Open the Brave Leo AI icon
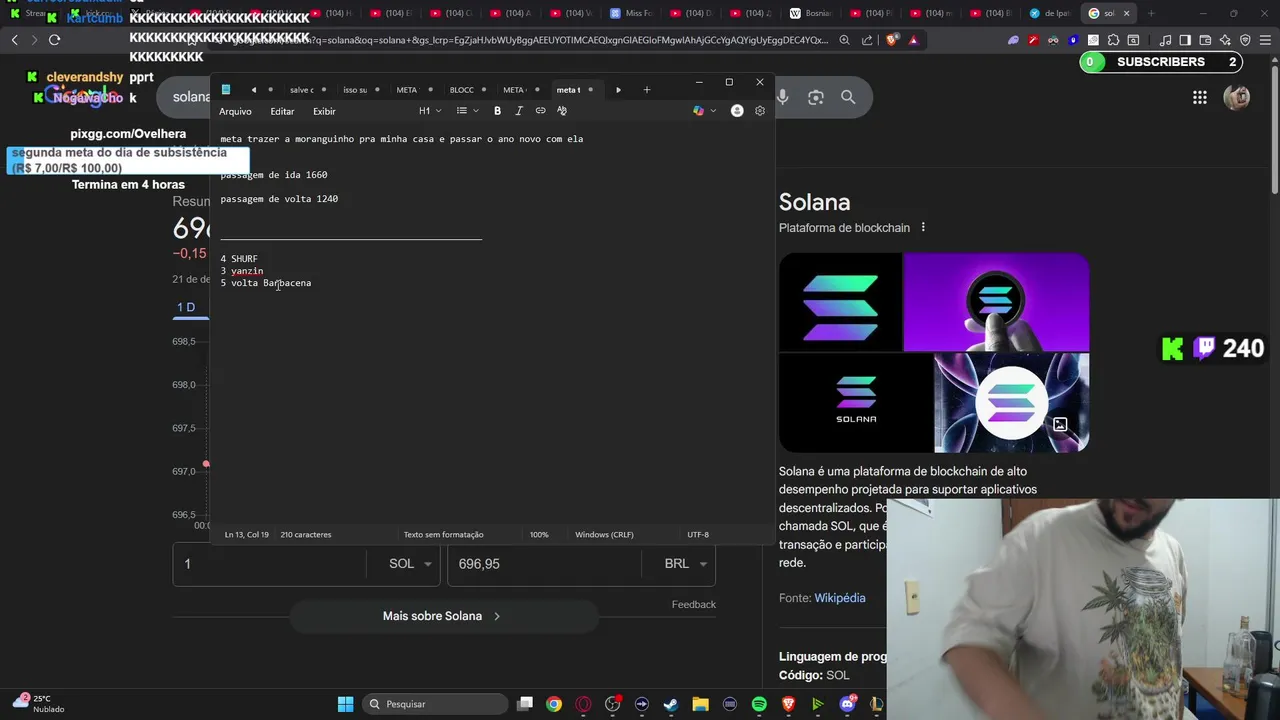1280x720 pixels. [x=1225, y=40]
